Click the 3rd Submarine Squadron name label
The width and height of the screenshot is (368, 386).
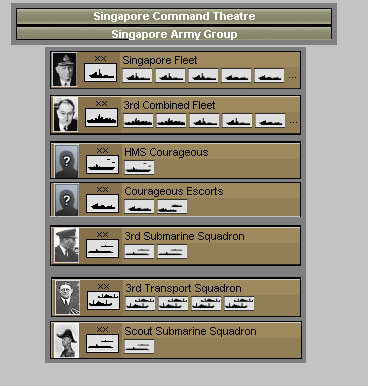click(184, 236)
